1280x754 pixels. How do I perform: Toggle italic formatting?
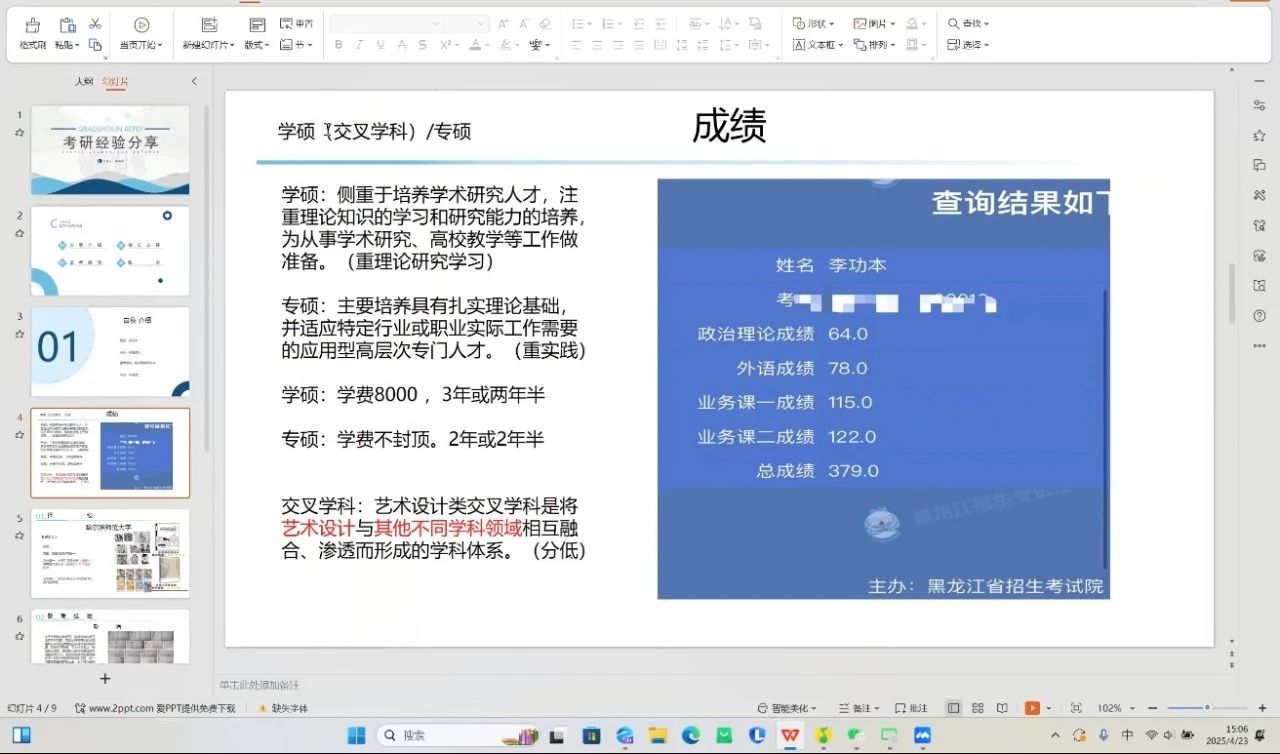pos(359,45)
